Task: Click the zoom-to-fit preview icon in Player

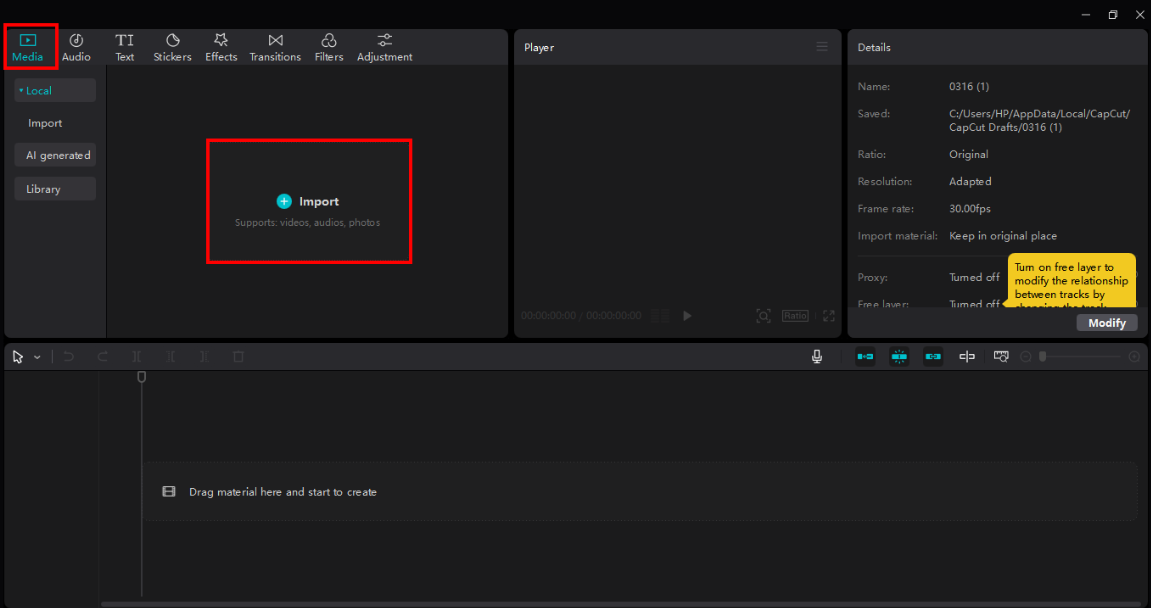Action: [x=763, y=316]
